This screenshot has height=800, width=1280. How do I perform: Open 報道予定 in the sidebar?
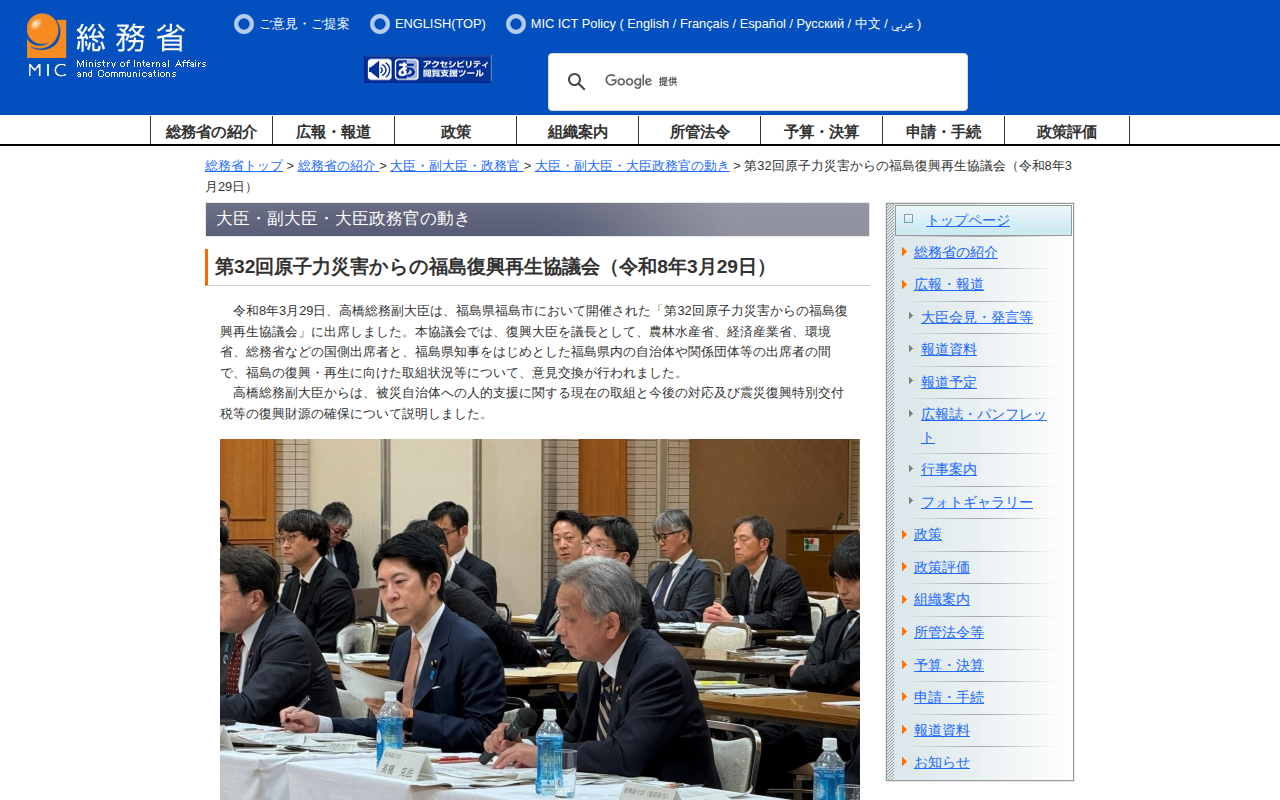(949, 382)
